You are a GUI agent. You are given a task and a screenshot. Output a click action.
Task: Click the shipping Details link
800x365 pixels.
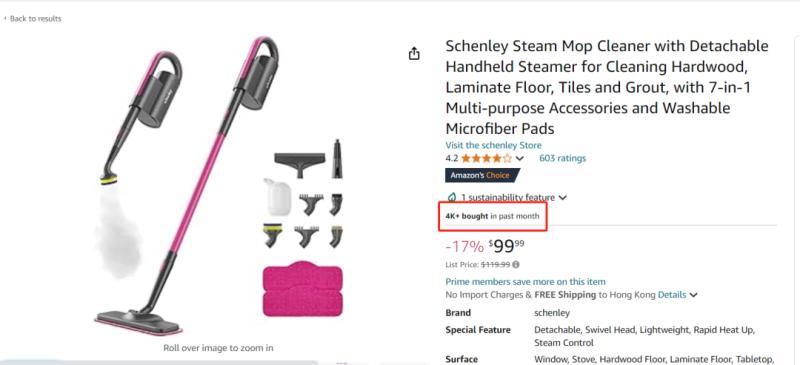pos(672,295)
